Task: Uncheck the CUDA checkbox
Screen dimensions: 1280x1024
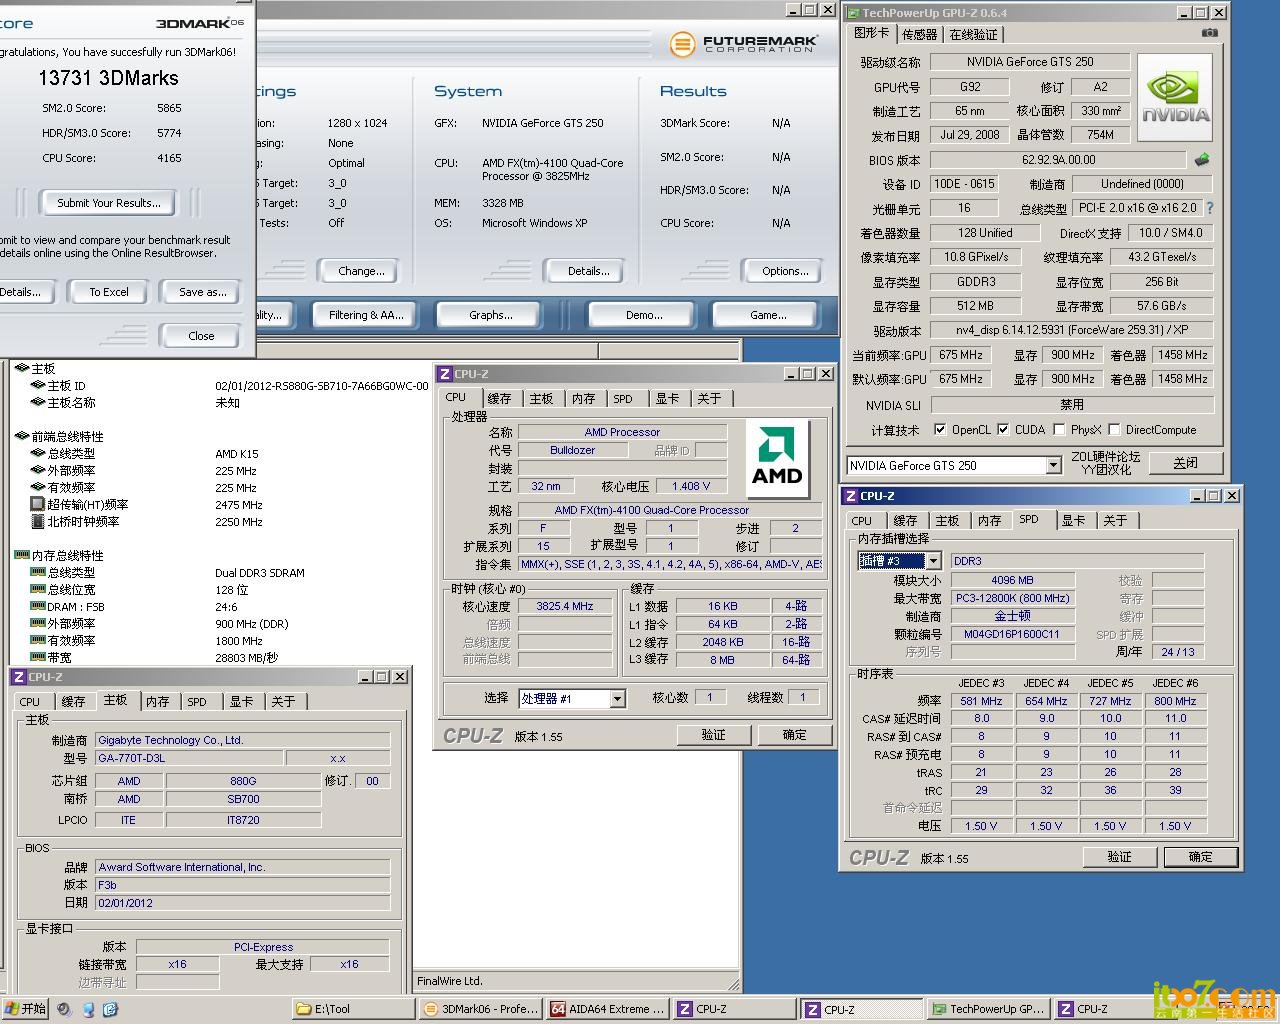Action: [1003, 430]
